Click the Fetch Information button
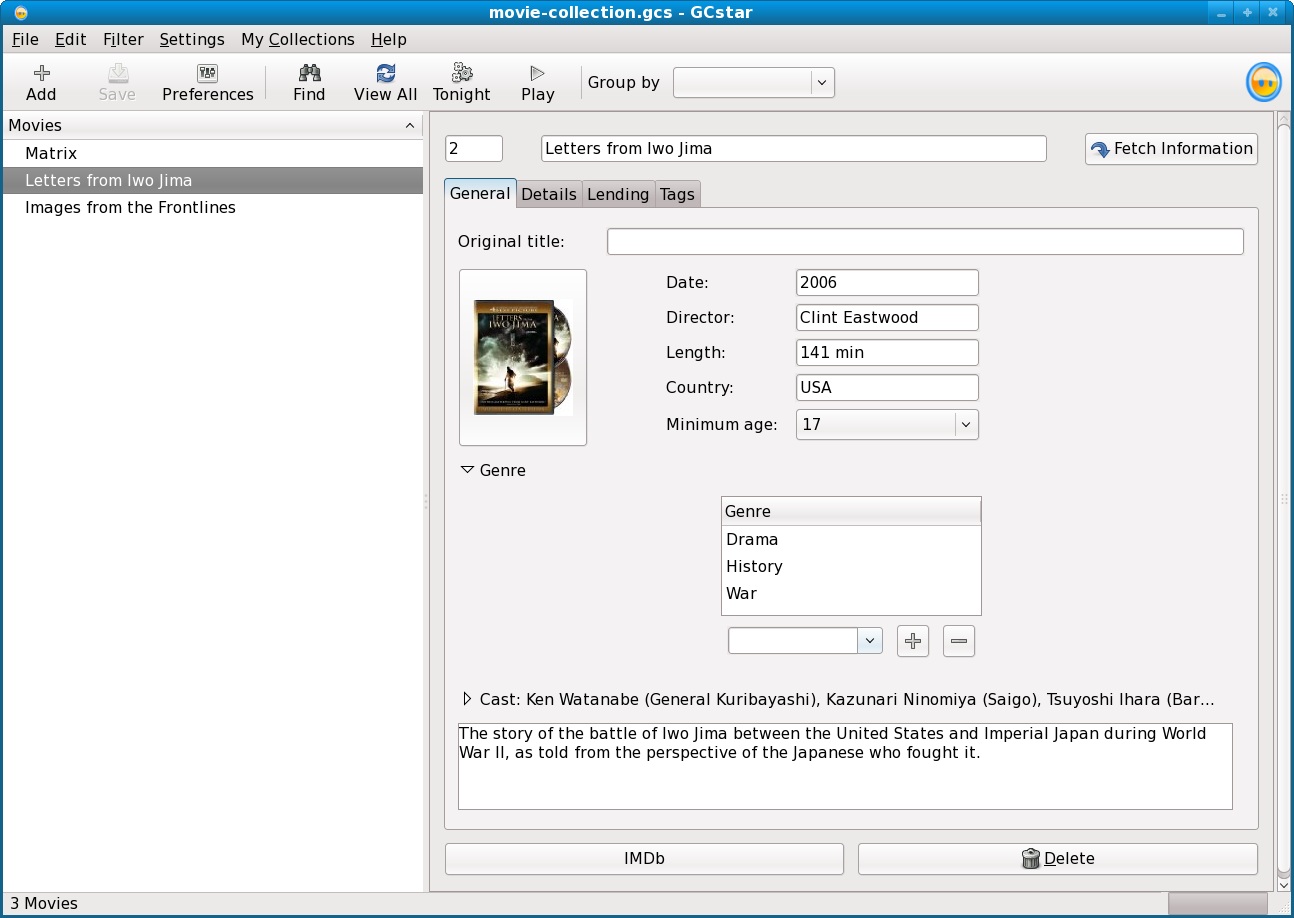This screenshot has width=1294, height=918. 1171,149
